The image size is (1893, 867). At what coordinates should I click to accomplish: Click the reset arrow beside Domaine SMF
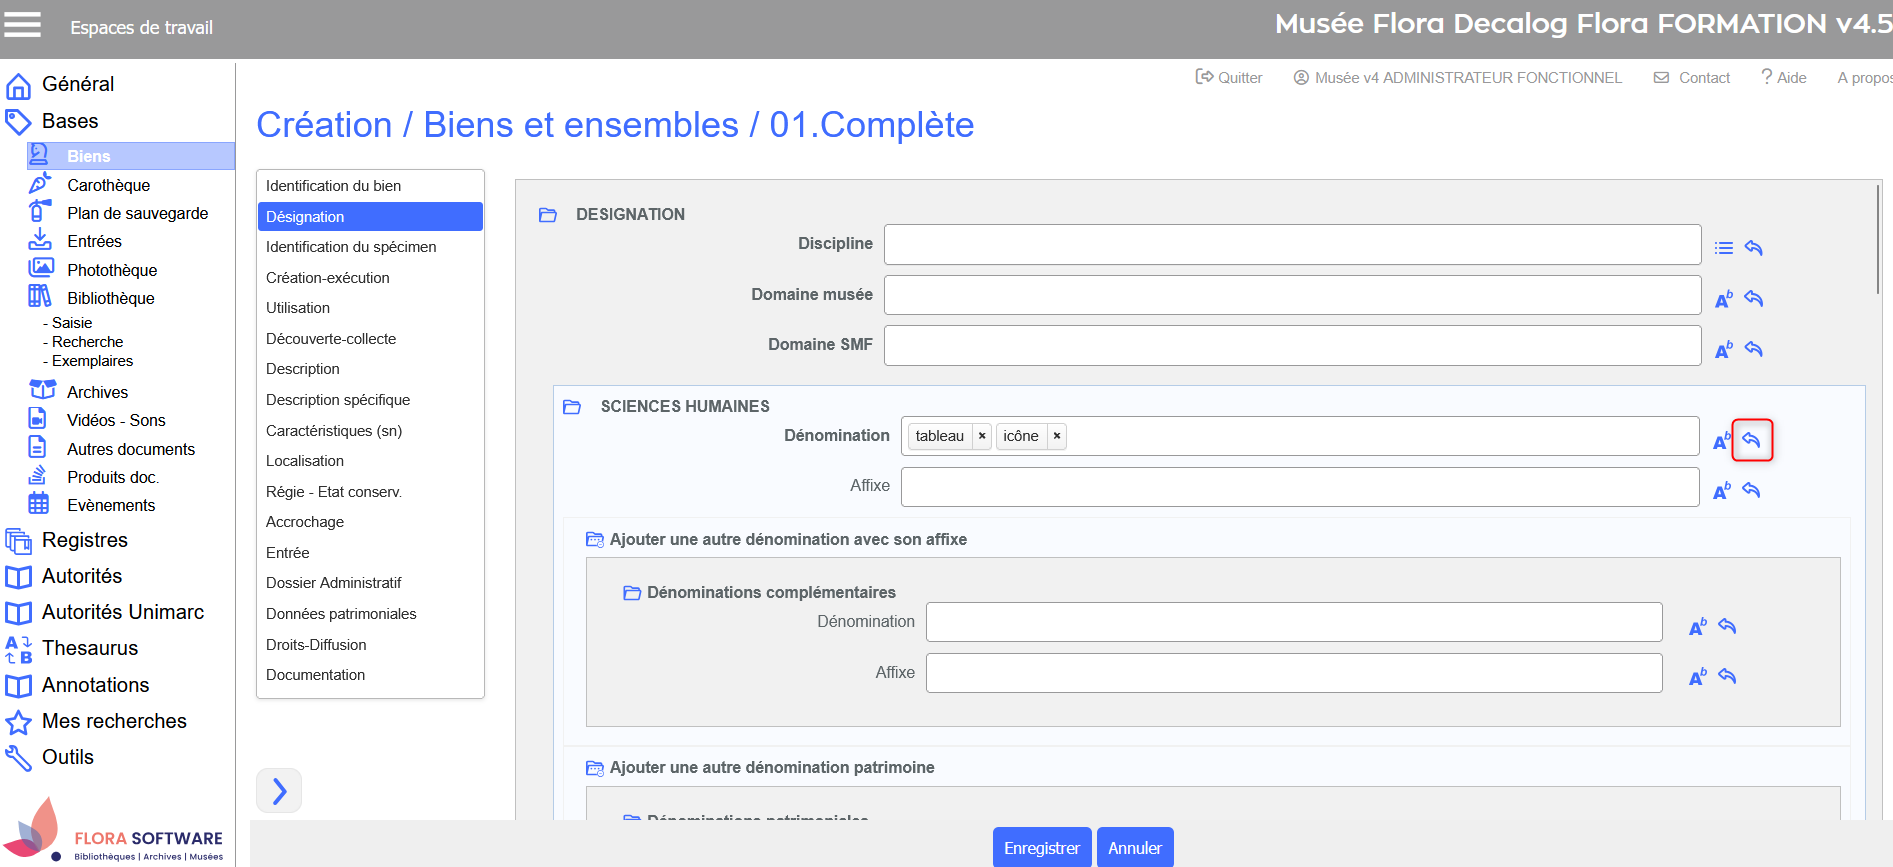[x=1753, y=349]
